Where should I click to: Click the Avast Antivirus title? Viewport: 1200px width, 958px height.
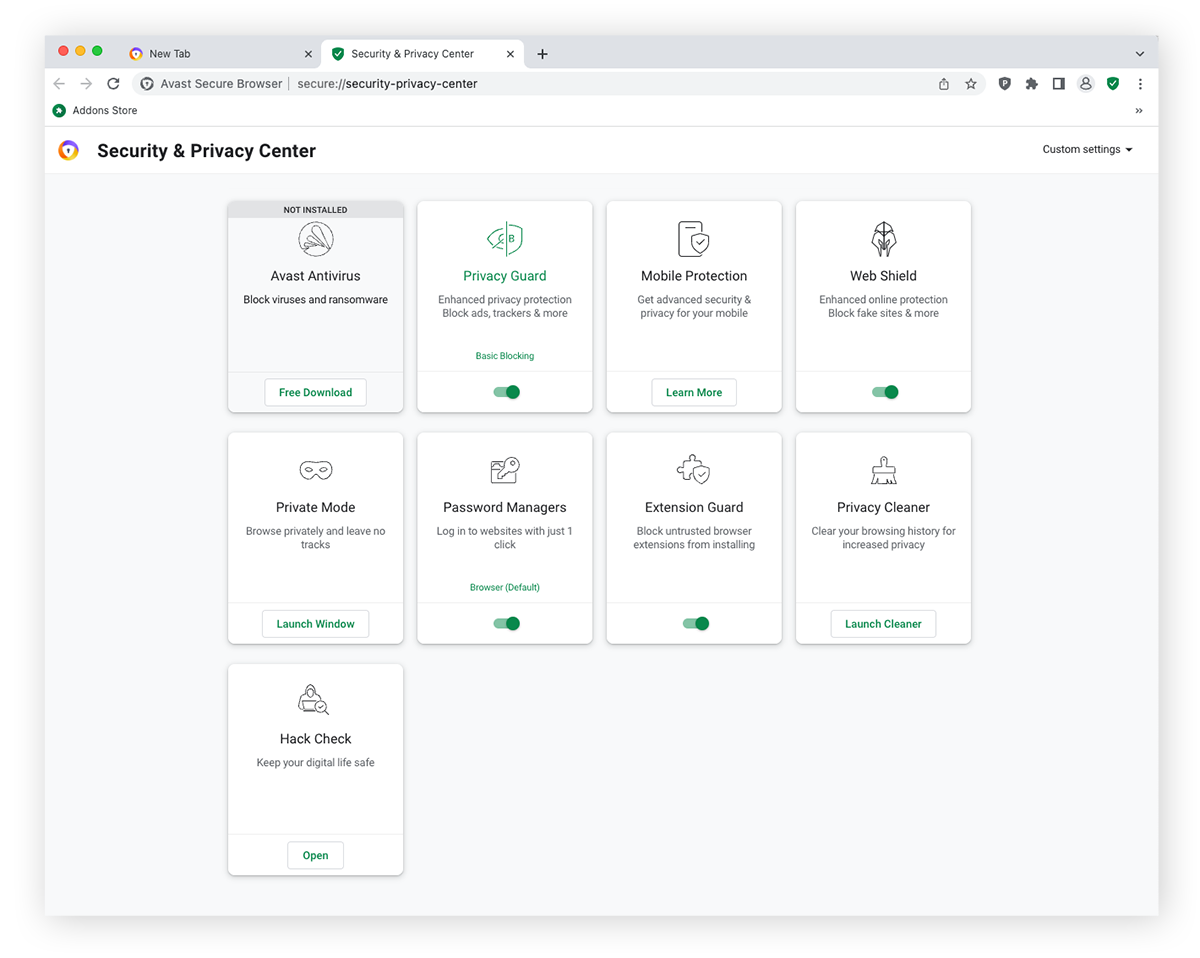(x=315, y=276)
